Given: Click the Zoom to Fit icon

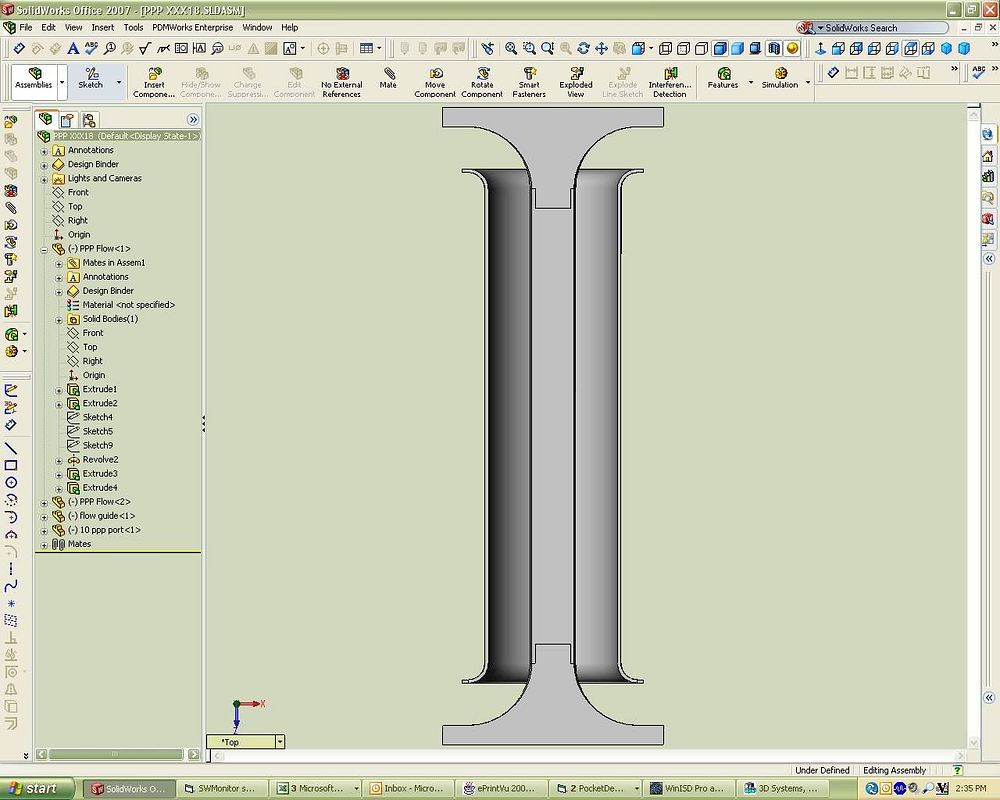Looking at the screenshot, I should click(511, 48).
